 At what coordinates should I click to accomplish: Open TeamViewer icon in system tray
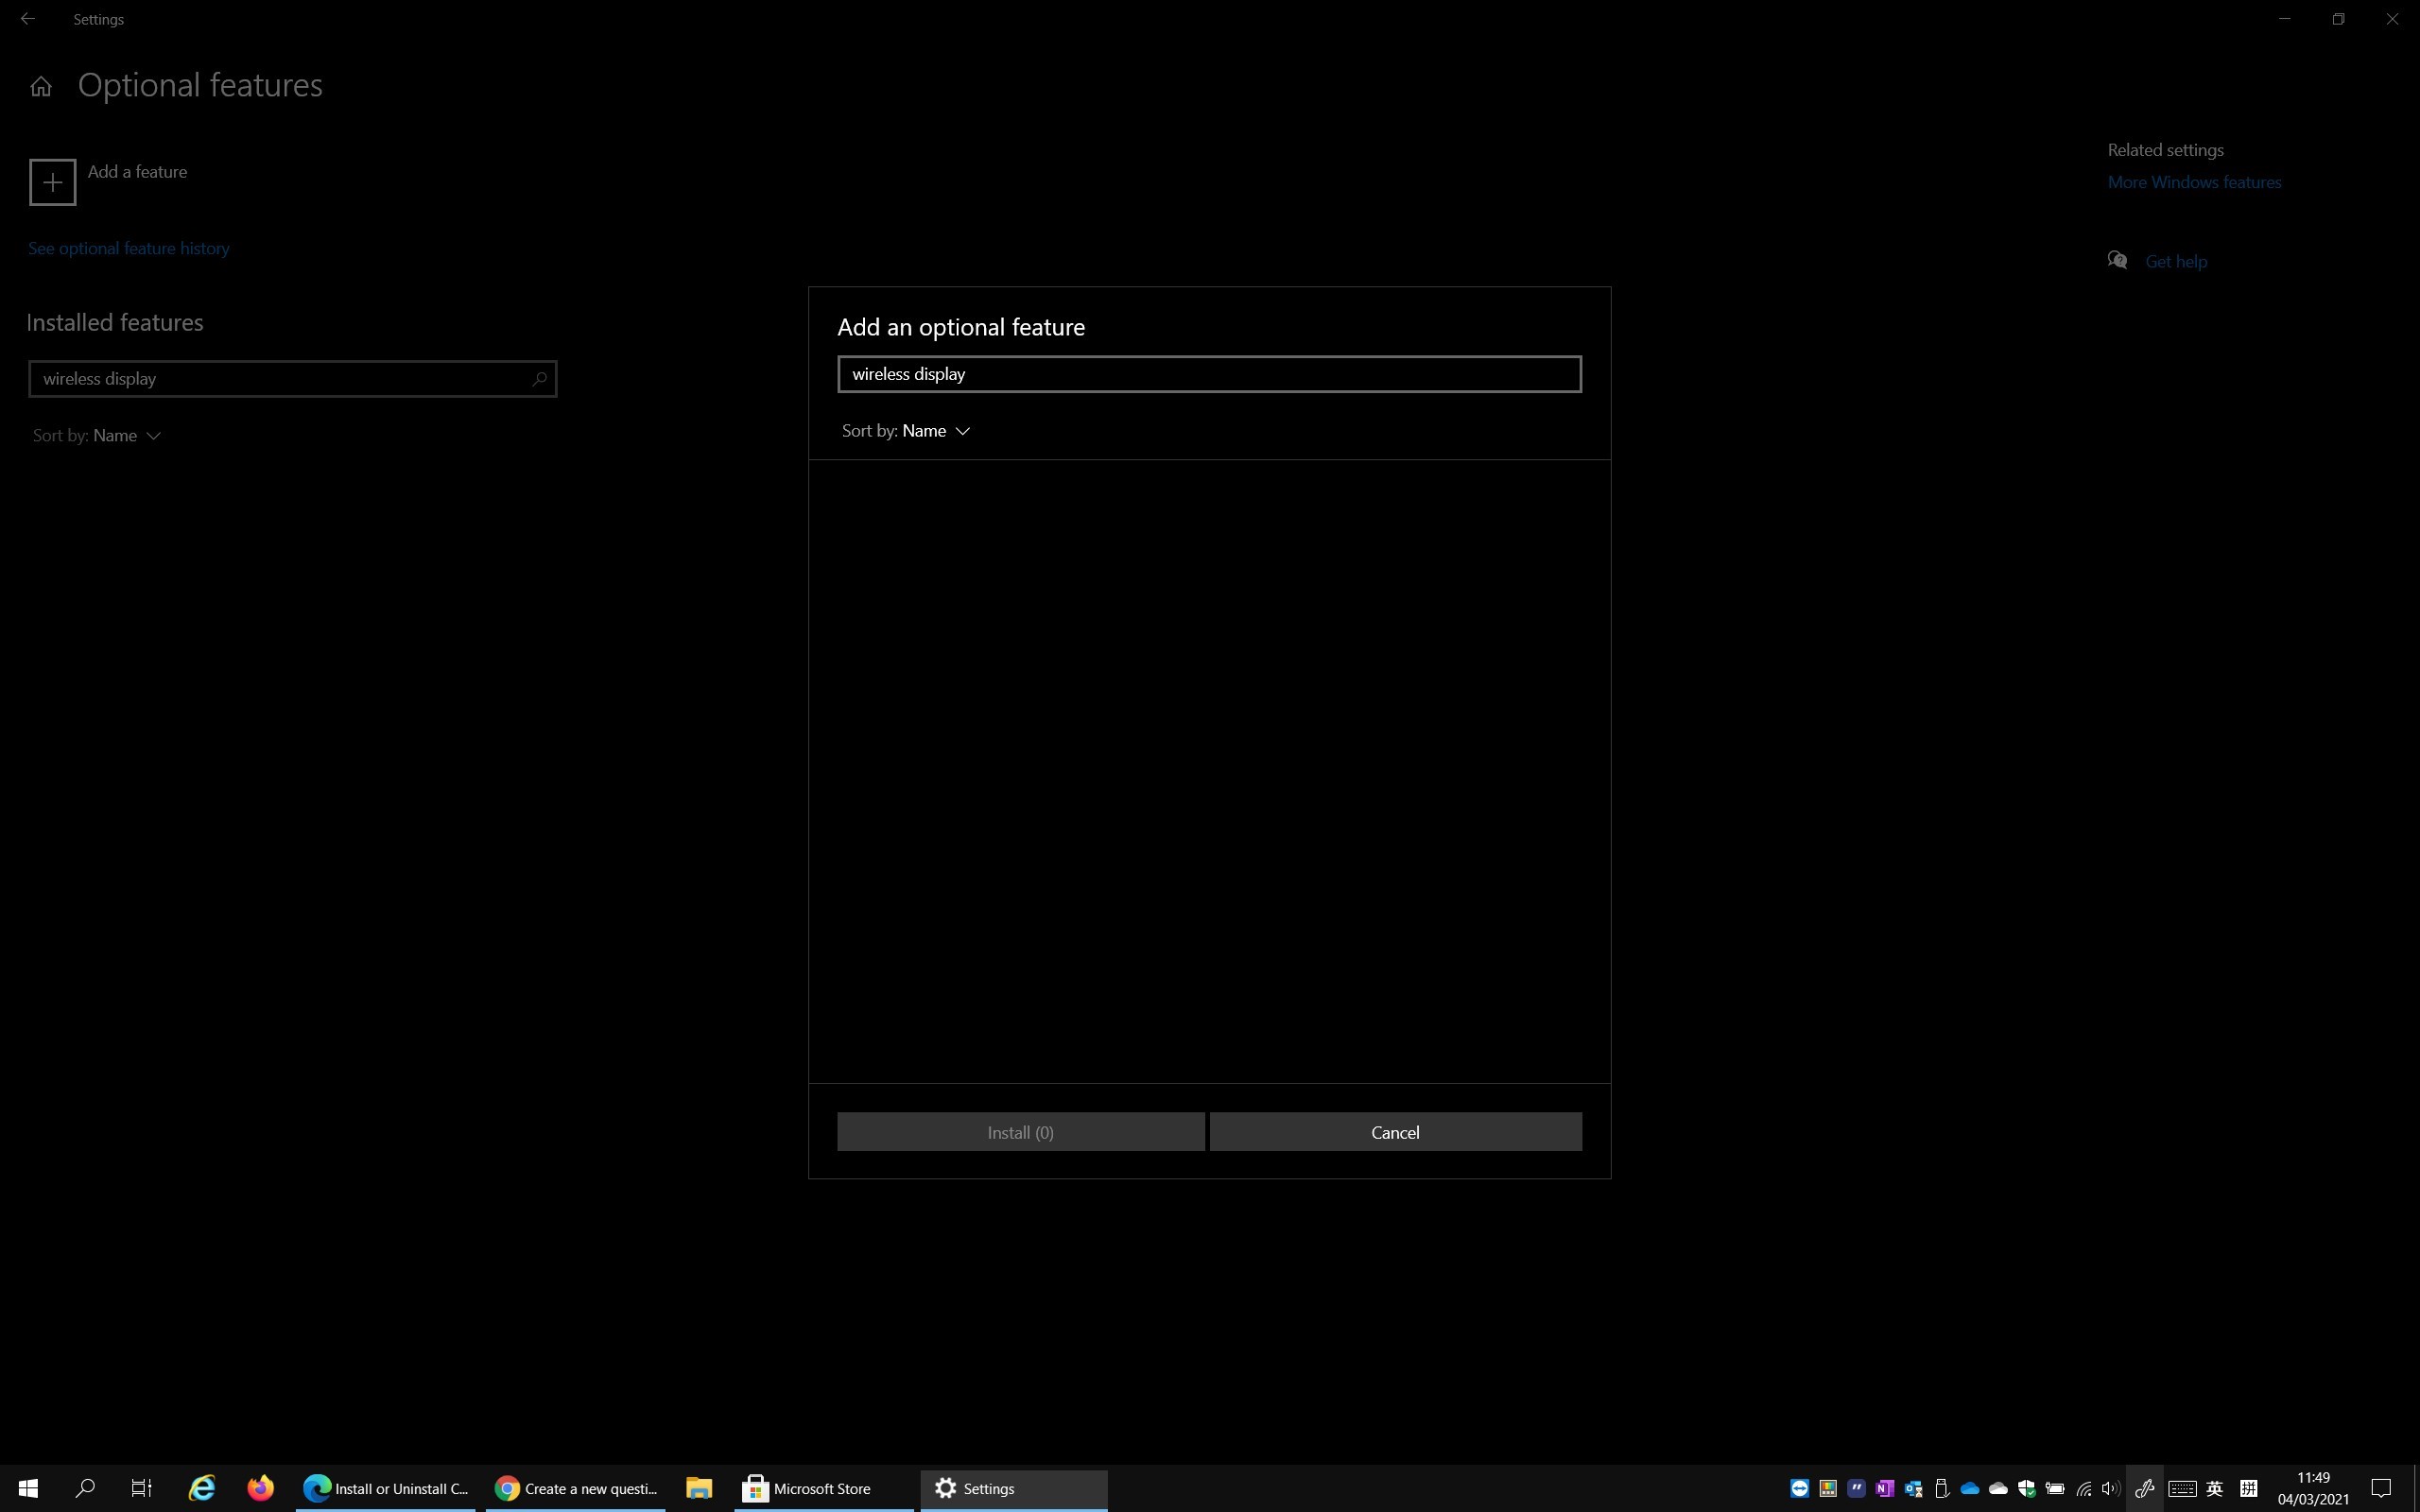pyautogui.click(x=1799, y=1488)
